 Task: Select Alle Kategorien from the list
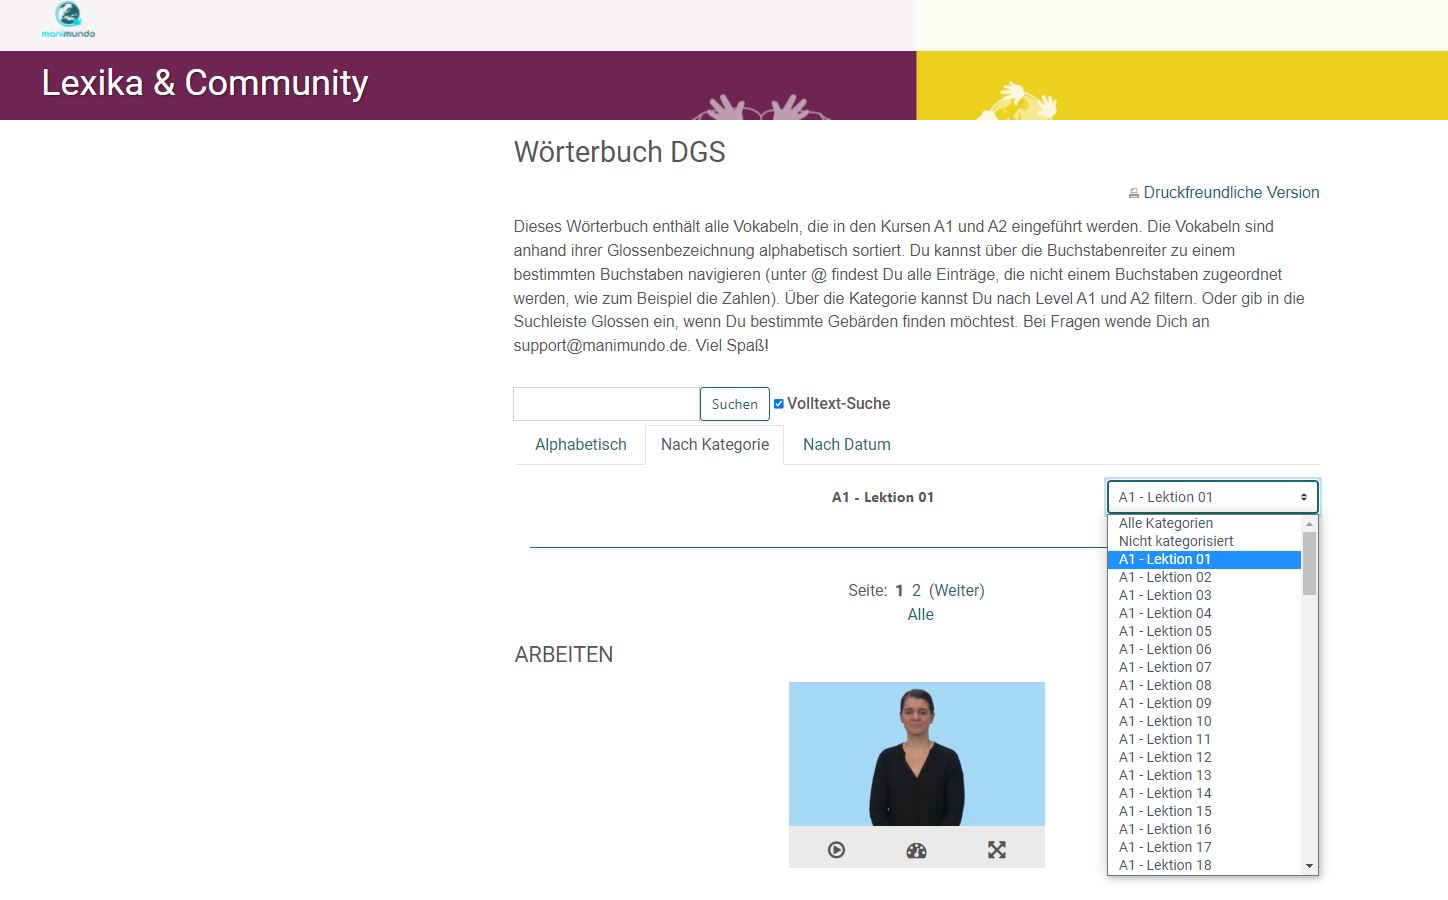click(x=1166, y=523)
